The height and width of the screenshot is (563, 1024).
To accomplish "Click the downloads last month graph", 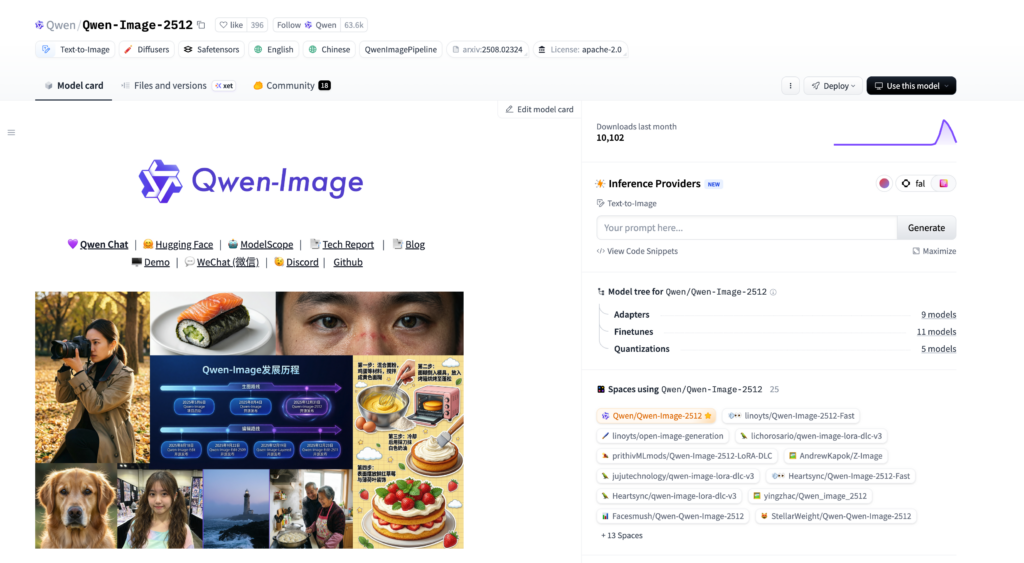I will pyautogui.click(x=894, y=132).
